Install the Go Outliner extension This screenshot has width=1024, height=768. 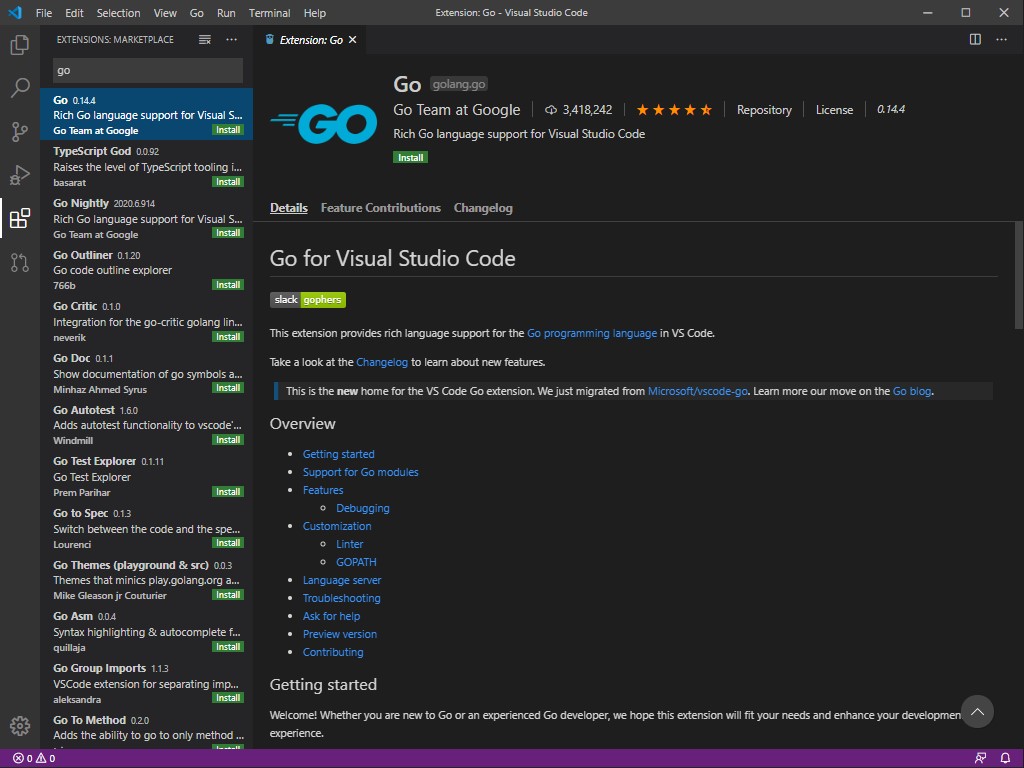(x=228, y=284)
